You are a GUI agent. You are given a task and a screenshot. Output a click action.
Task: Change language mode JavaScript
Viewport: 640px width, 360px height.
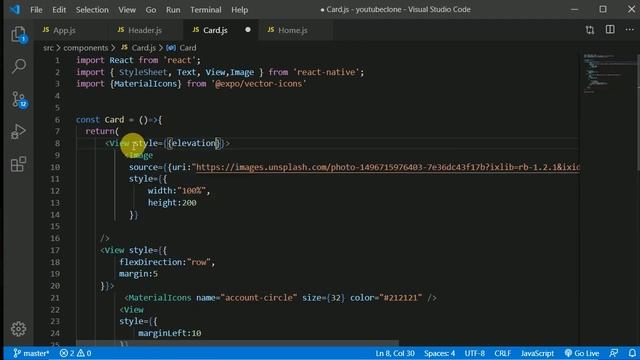537,353
